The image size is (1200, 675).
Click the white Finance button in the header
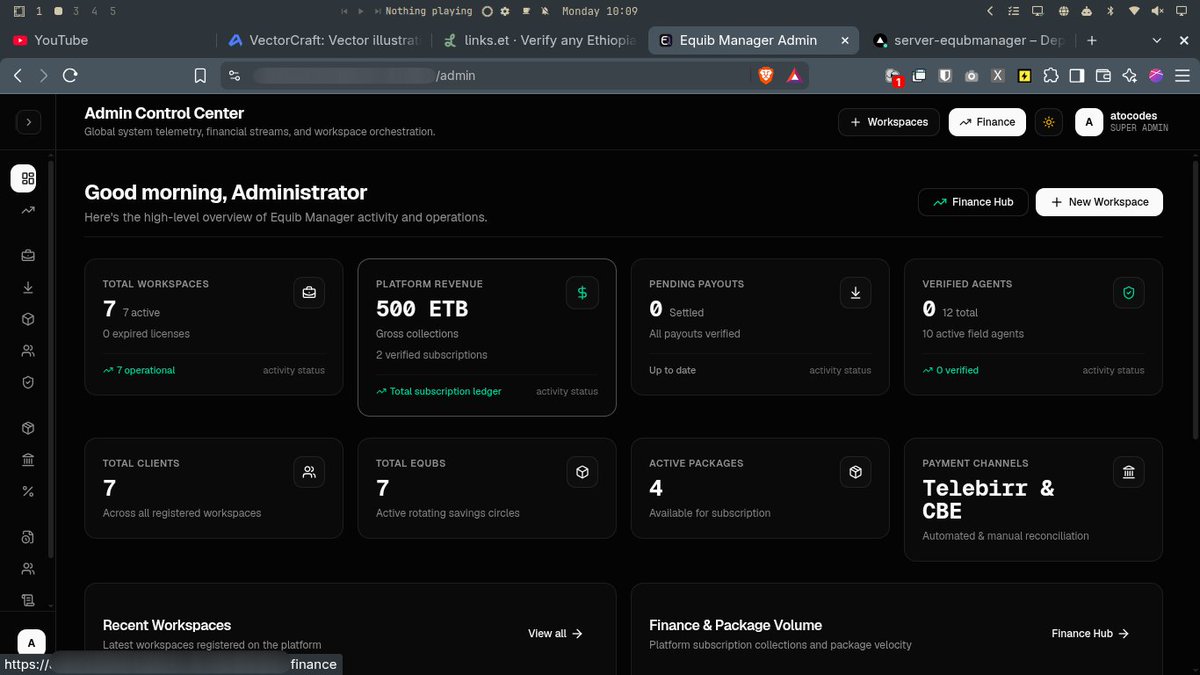click(x=987, y=122)
